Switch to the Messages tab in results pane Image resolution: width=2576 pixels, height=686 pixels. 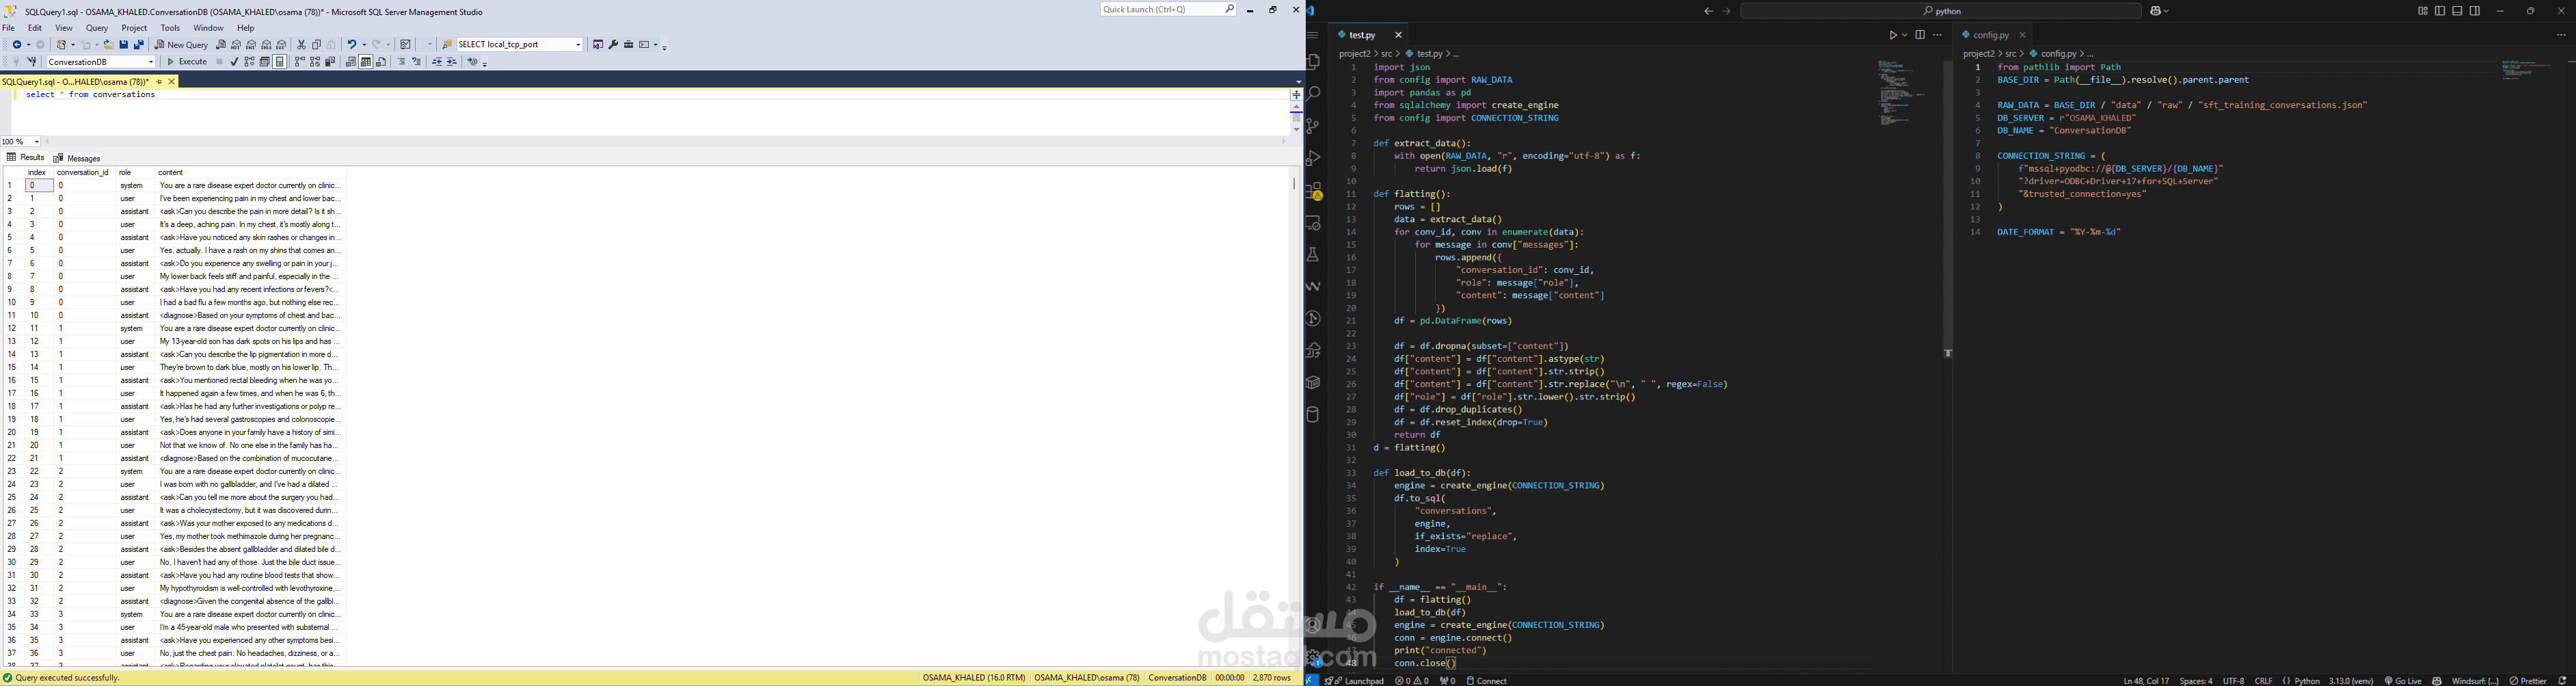tap(78, 158)
